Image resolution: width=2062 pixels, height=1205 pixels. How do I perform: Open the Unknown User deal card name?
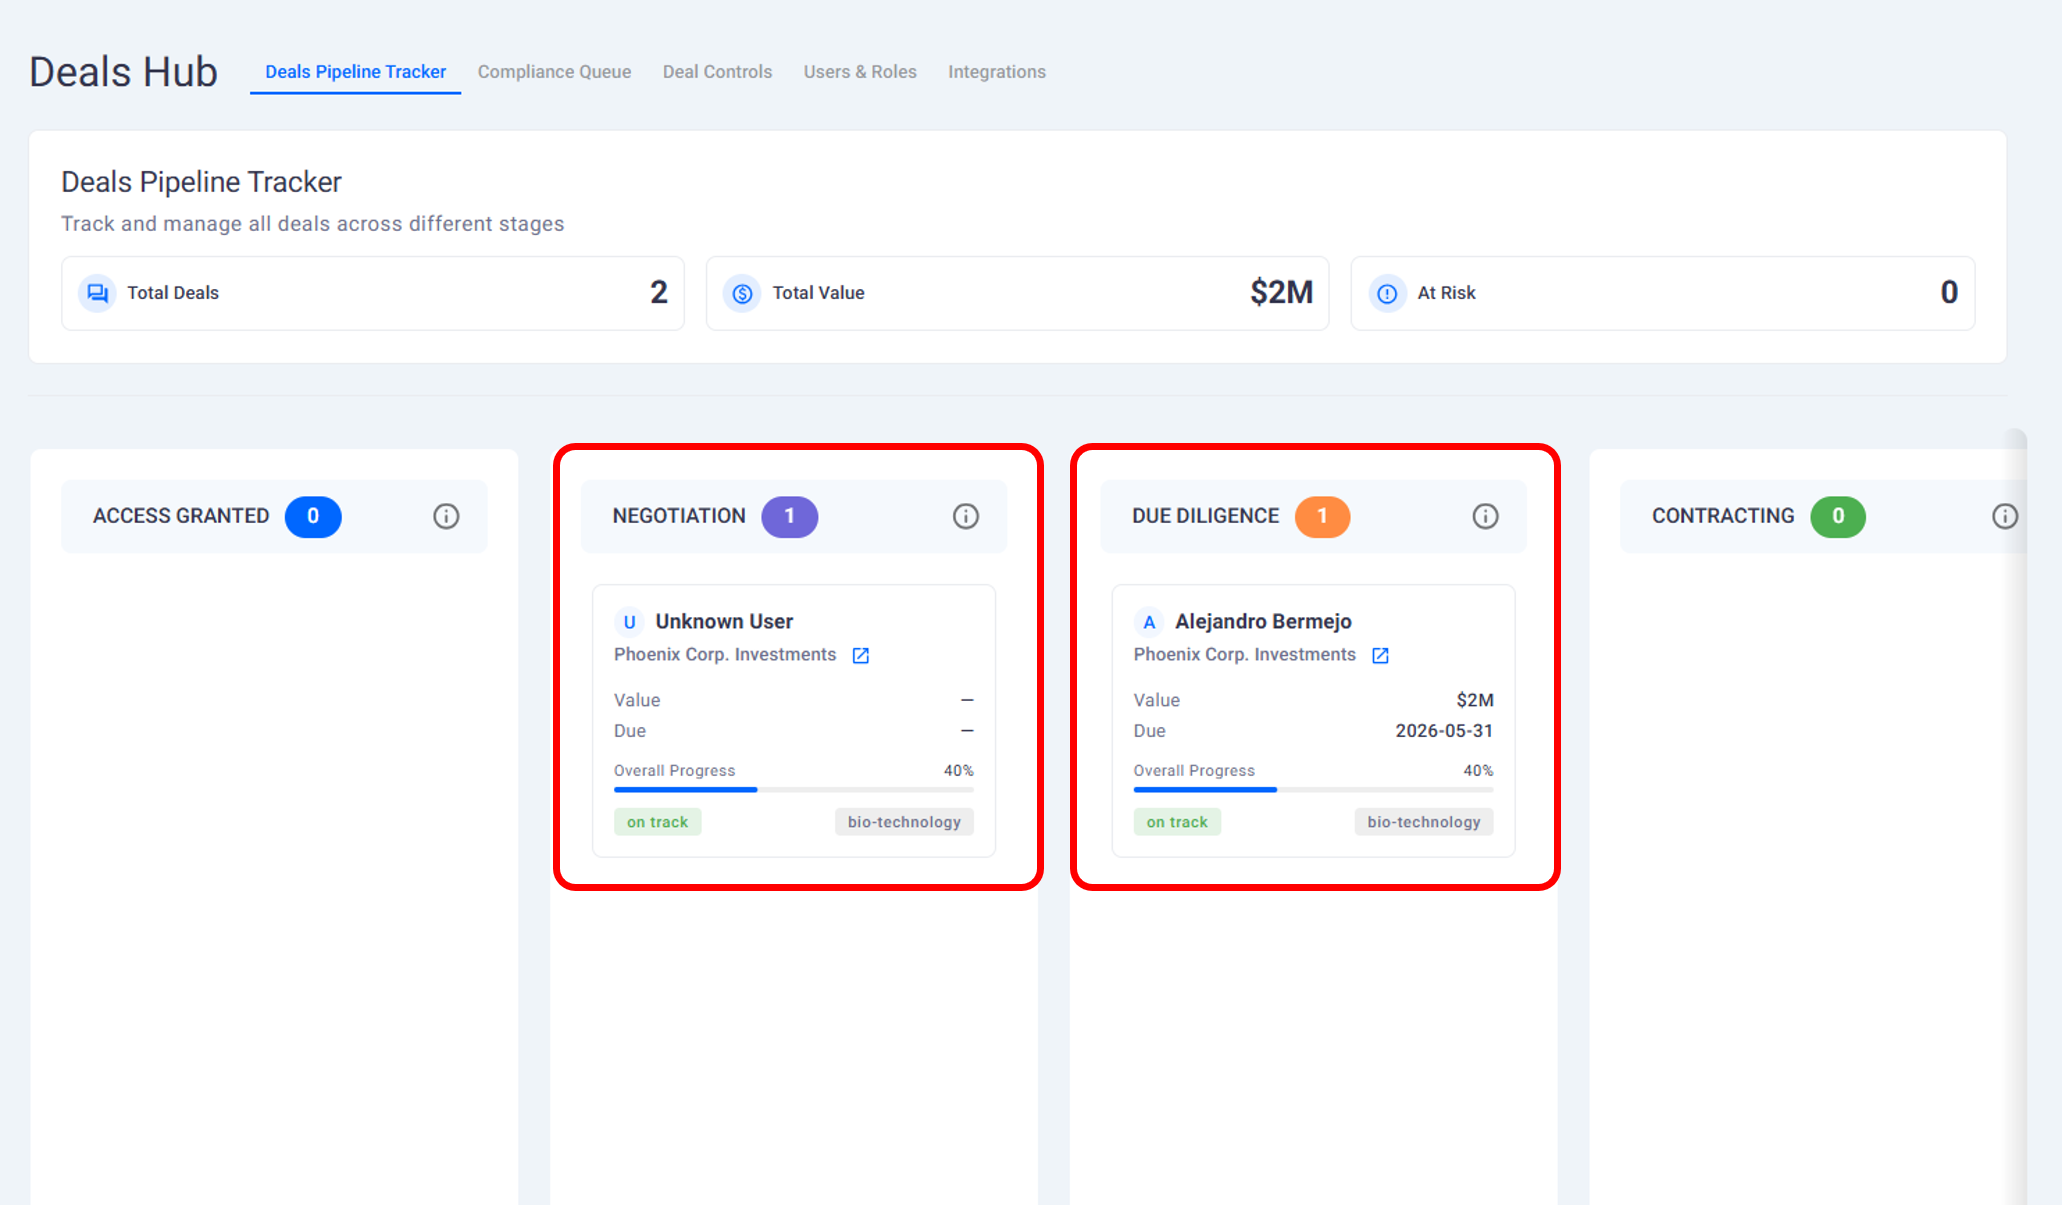tap(724, 621)
